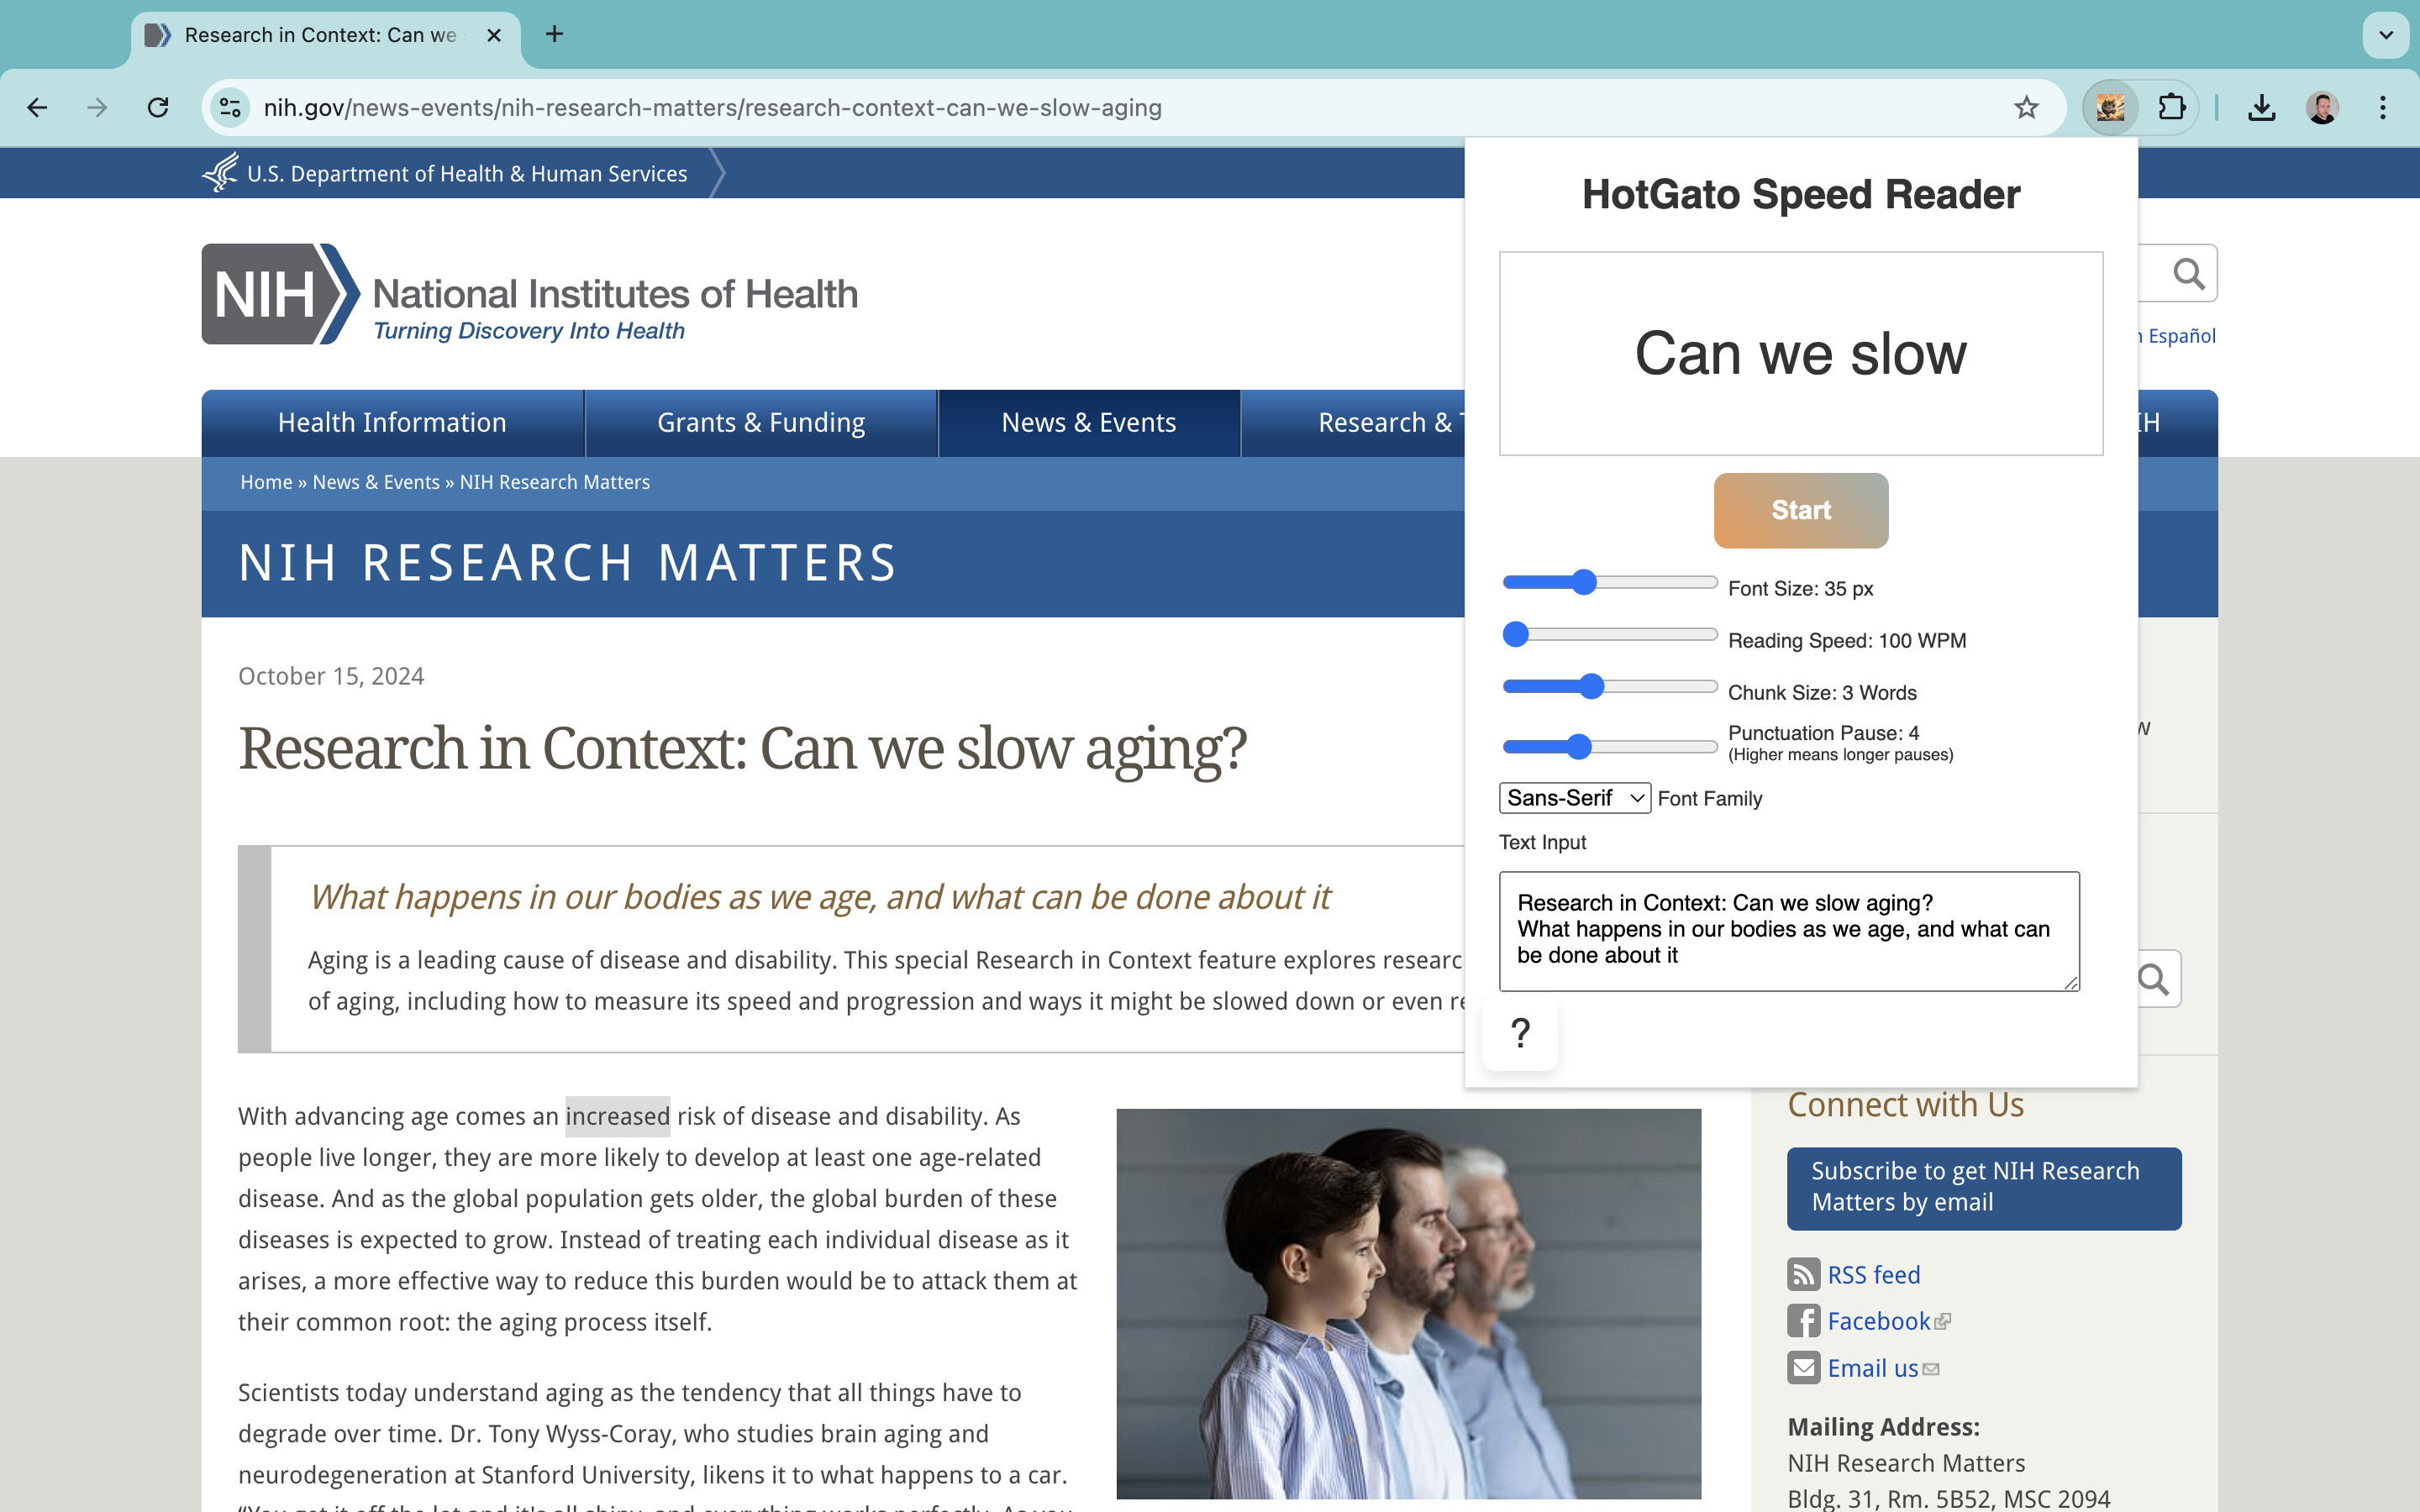Reload the current page

(158, 107)
